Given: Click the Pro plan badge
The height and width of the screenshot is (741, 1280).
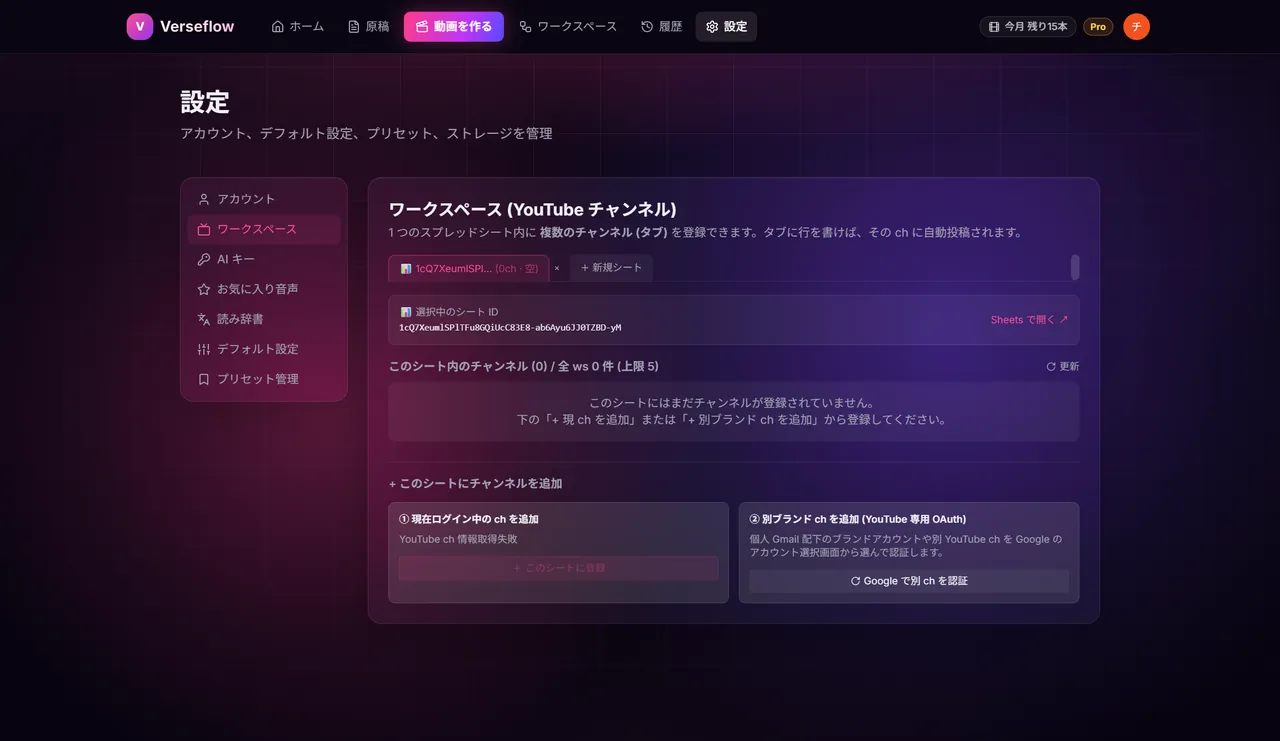Looking at the screenshot, I should point(1098,27).
